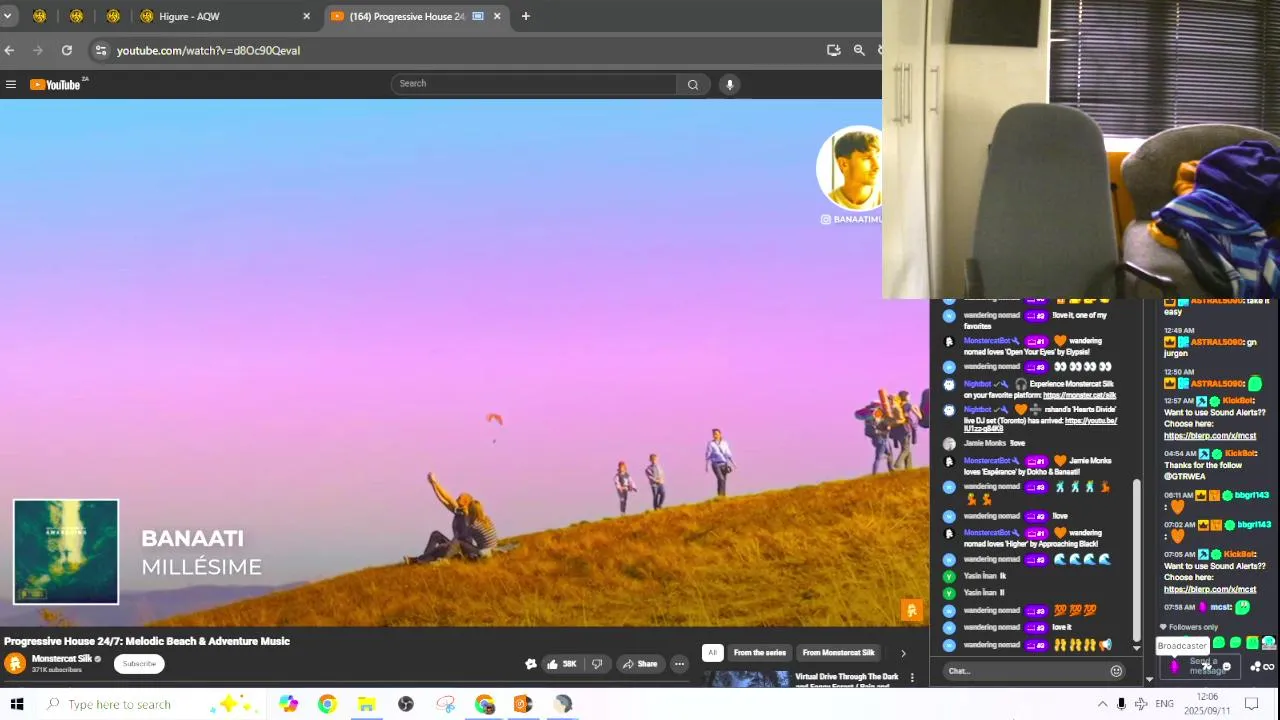
Task: View site information in the address bar
Action: click(x=100, y=50)
